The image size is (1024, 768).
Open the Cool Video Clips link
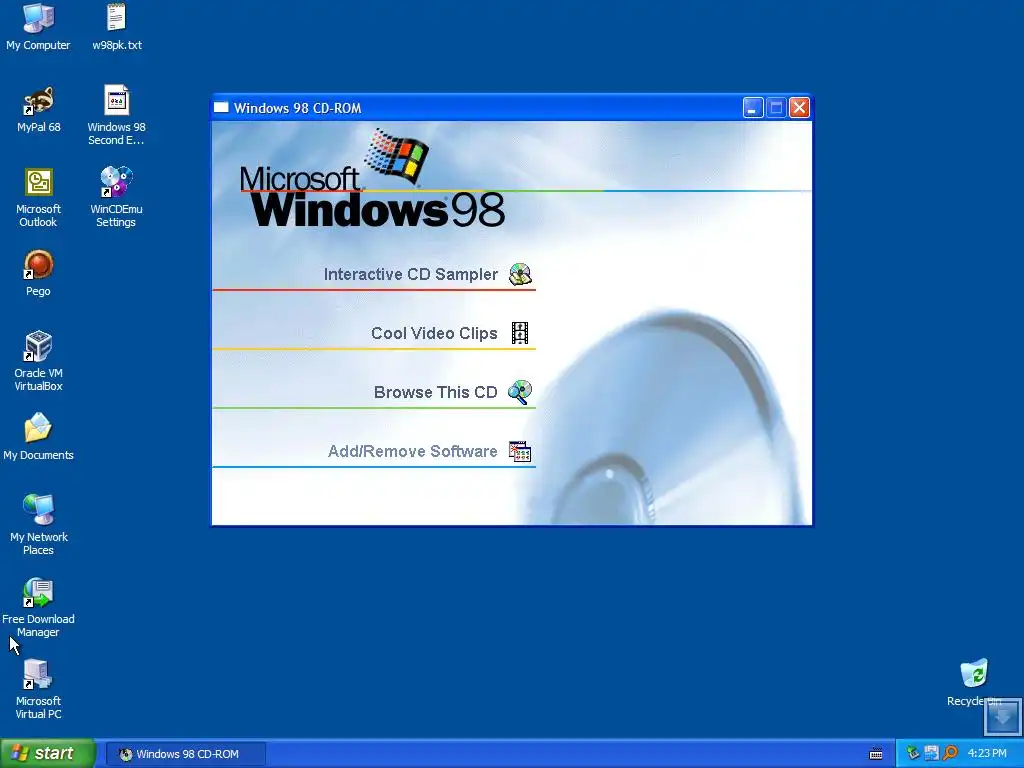[434, 333]
